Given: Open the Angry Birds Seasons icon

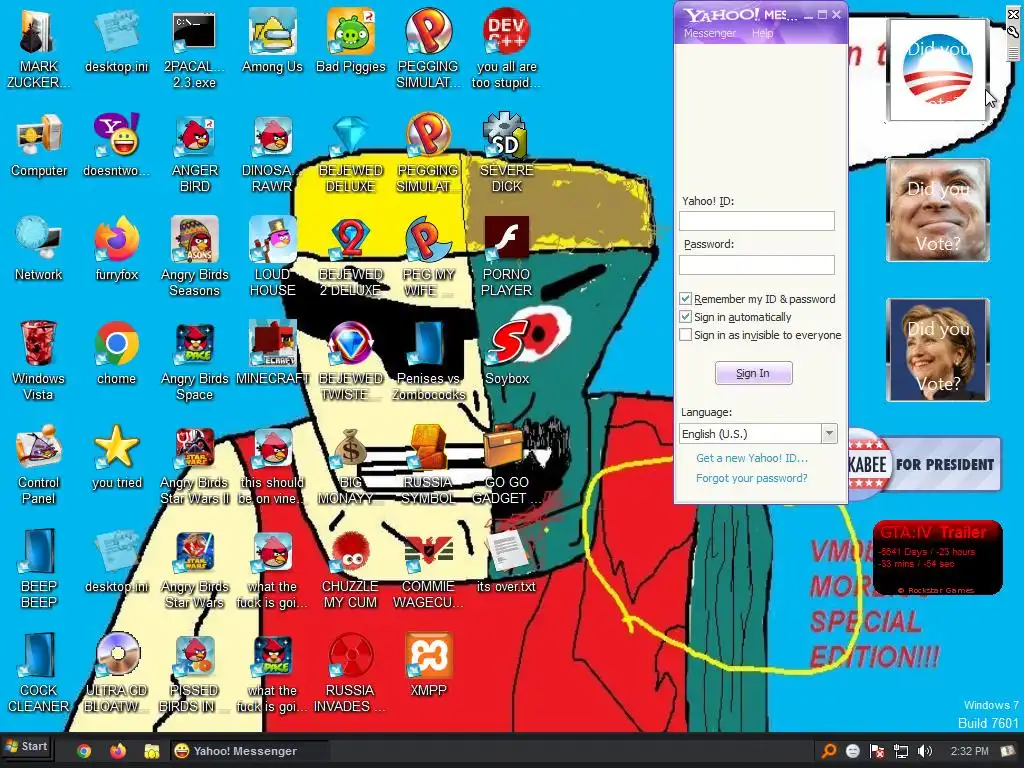Looking at the screenshot, I should pos(195,256).
